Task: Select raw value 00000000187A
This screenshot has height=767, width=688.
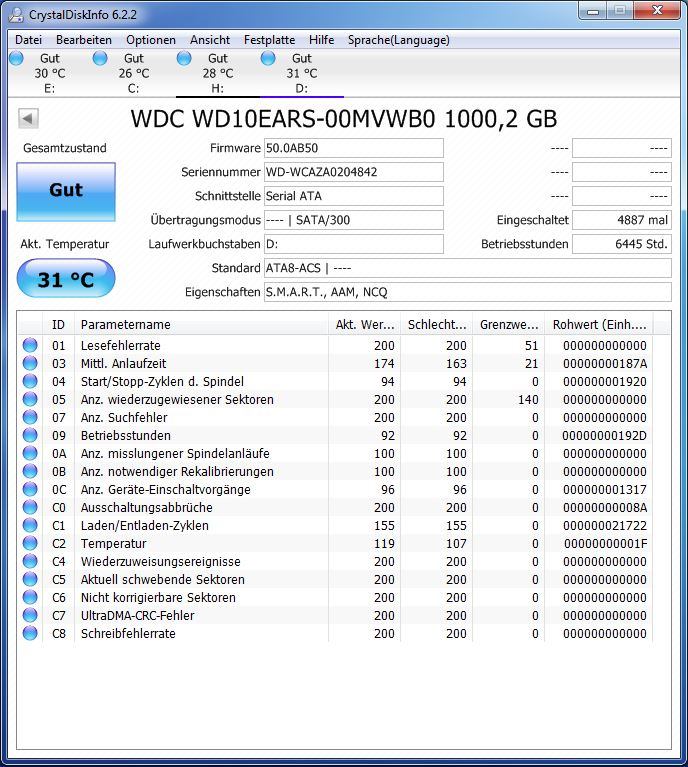Action: (605, 363)
